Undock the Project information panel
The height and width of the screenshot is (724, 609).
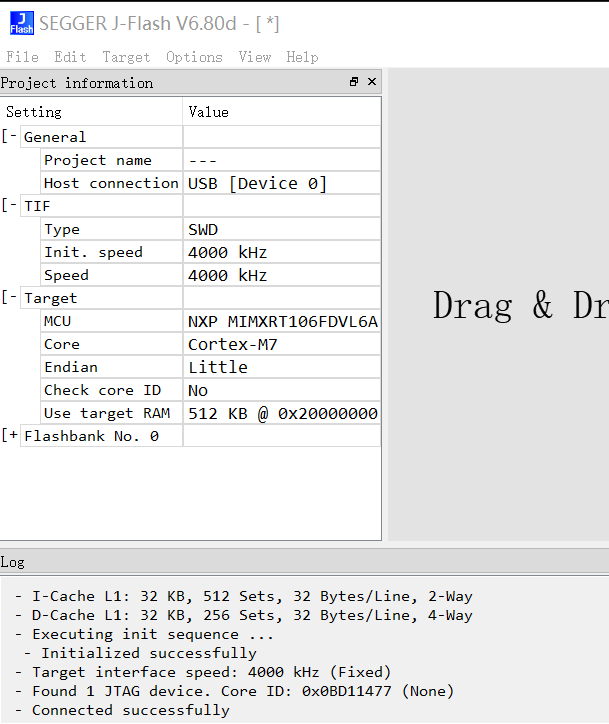point(354,82)
